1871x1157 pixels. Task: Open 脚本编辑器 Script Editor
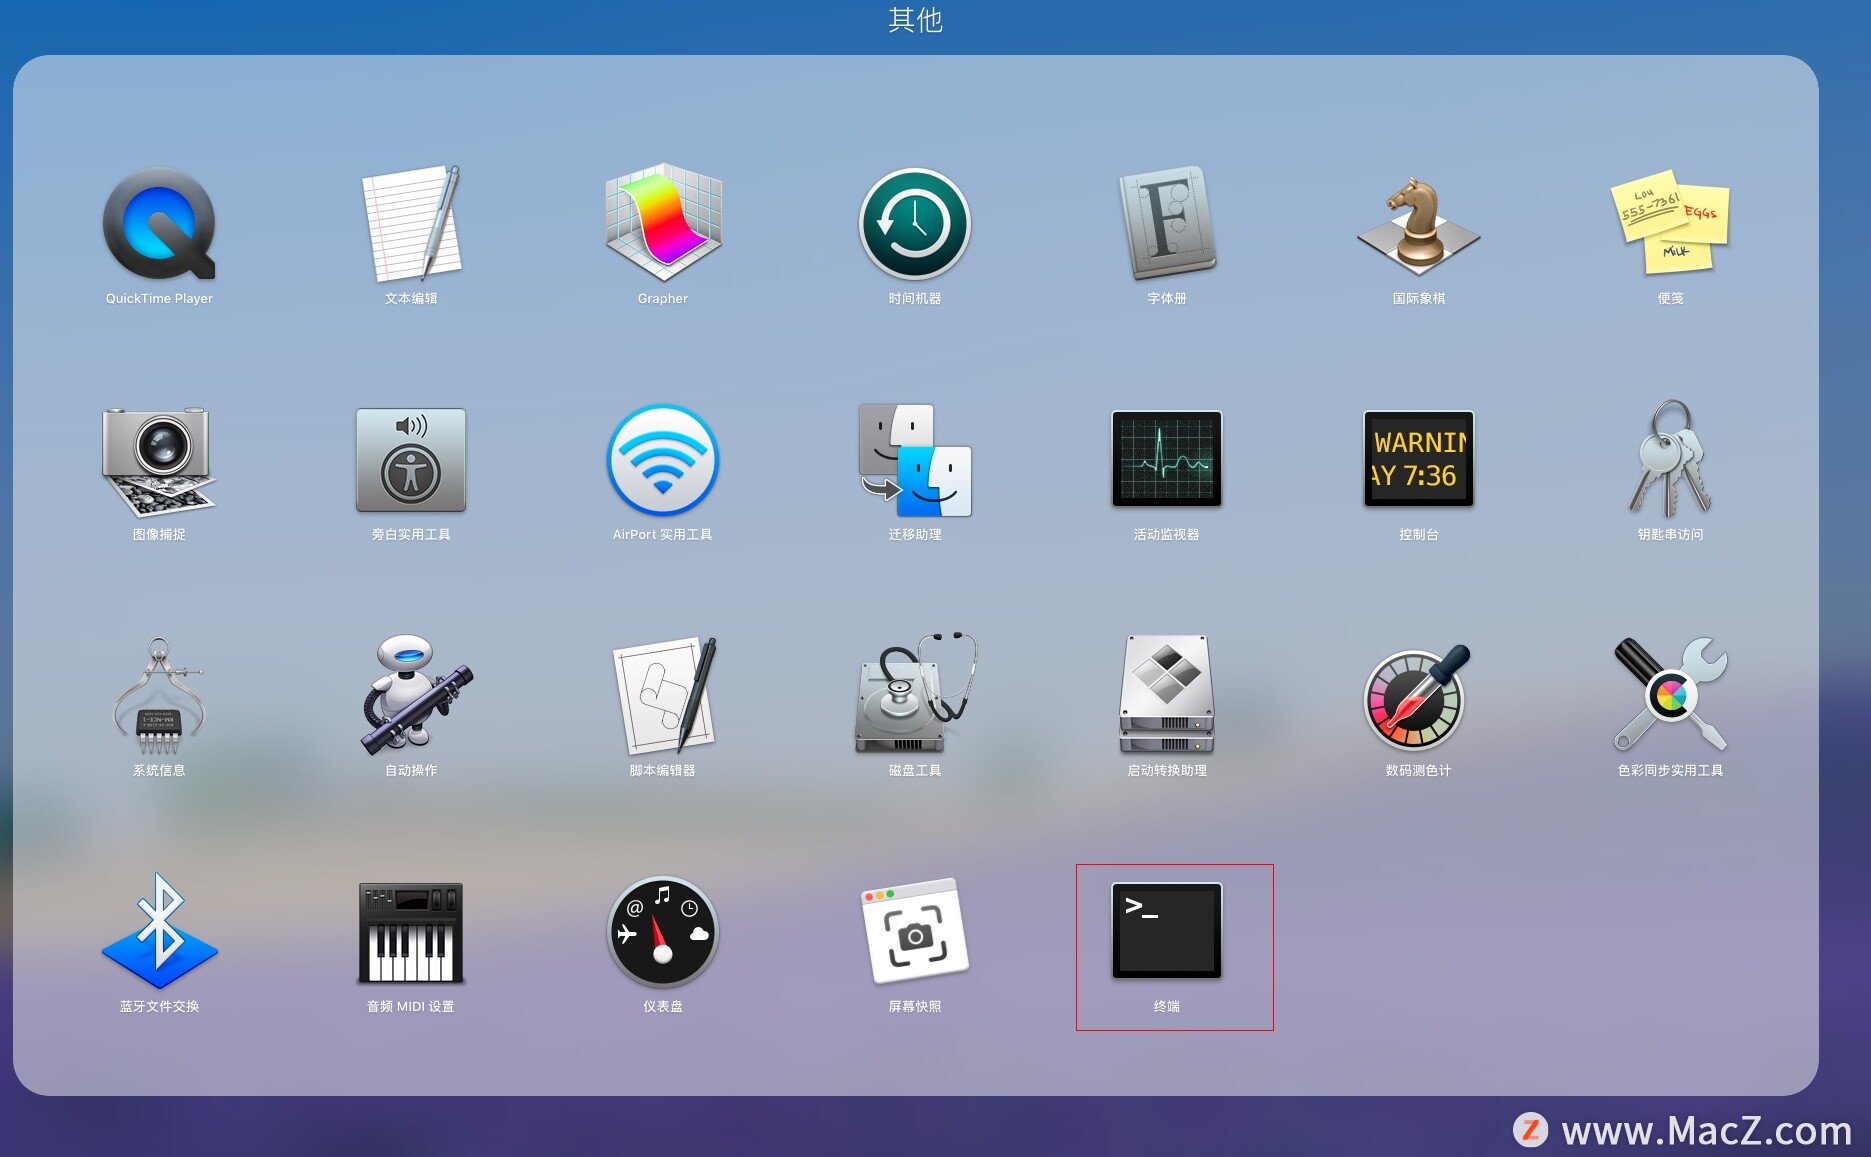pos(663,696)
